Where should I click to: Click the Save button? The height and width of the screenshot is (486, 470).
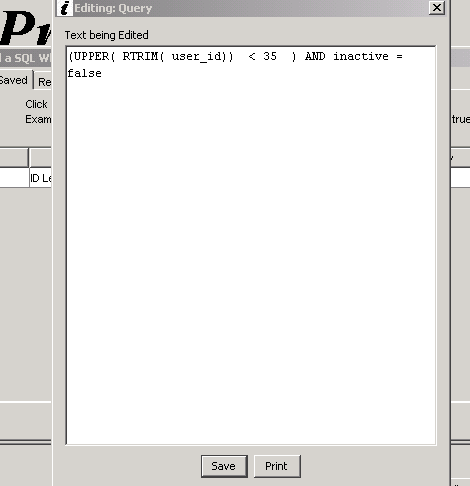click(224, 466)
